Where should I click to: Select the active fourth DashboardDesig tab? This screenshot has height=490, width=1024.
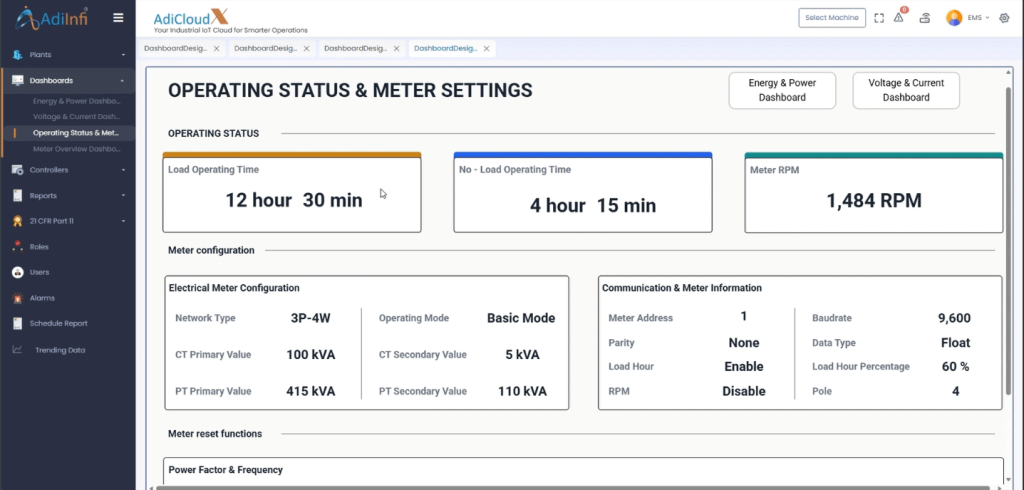[446, 48]
